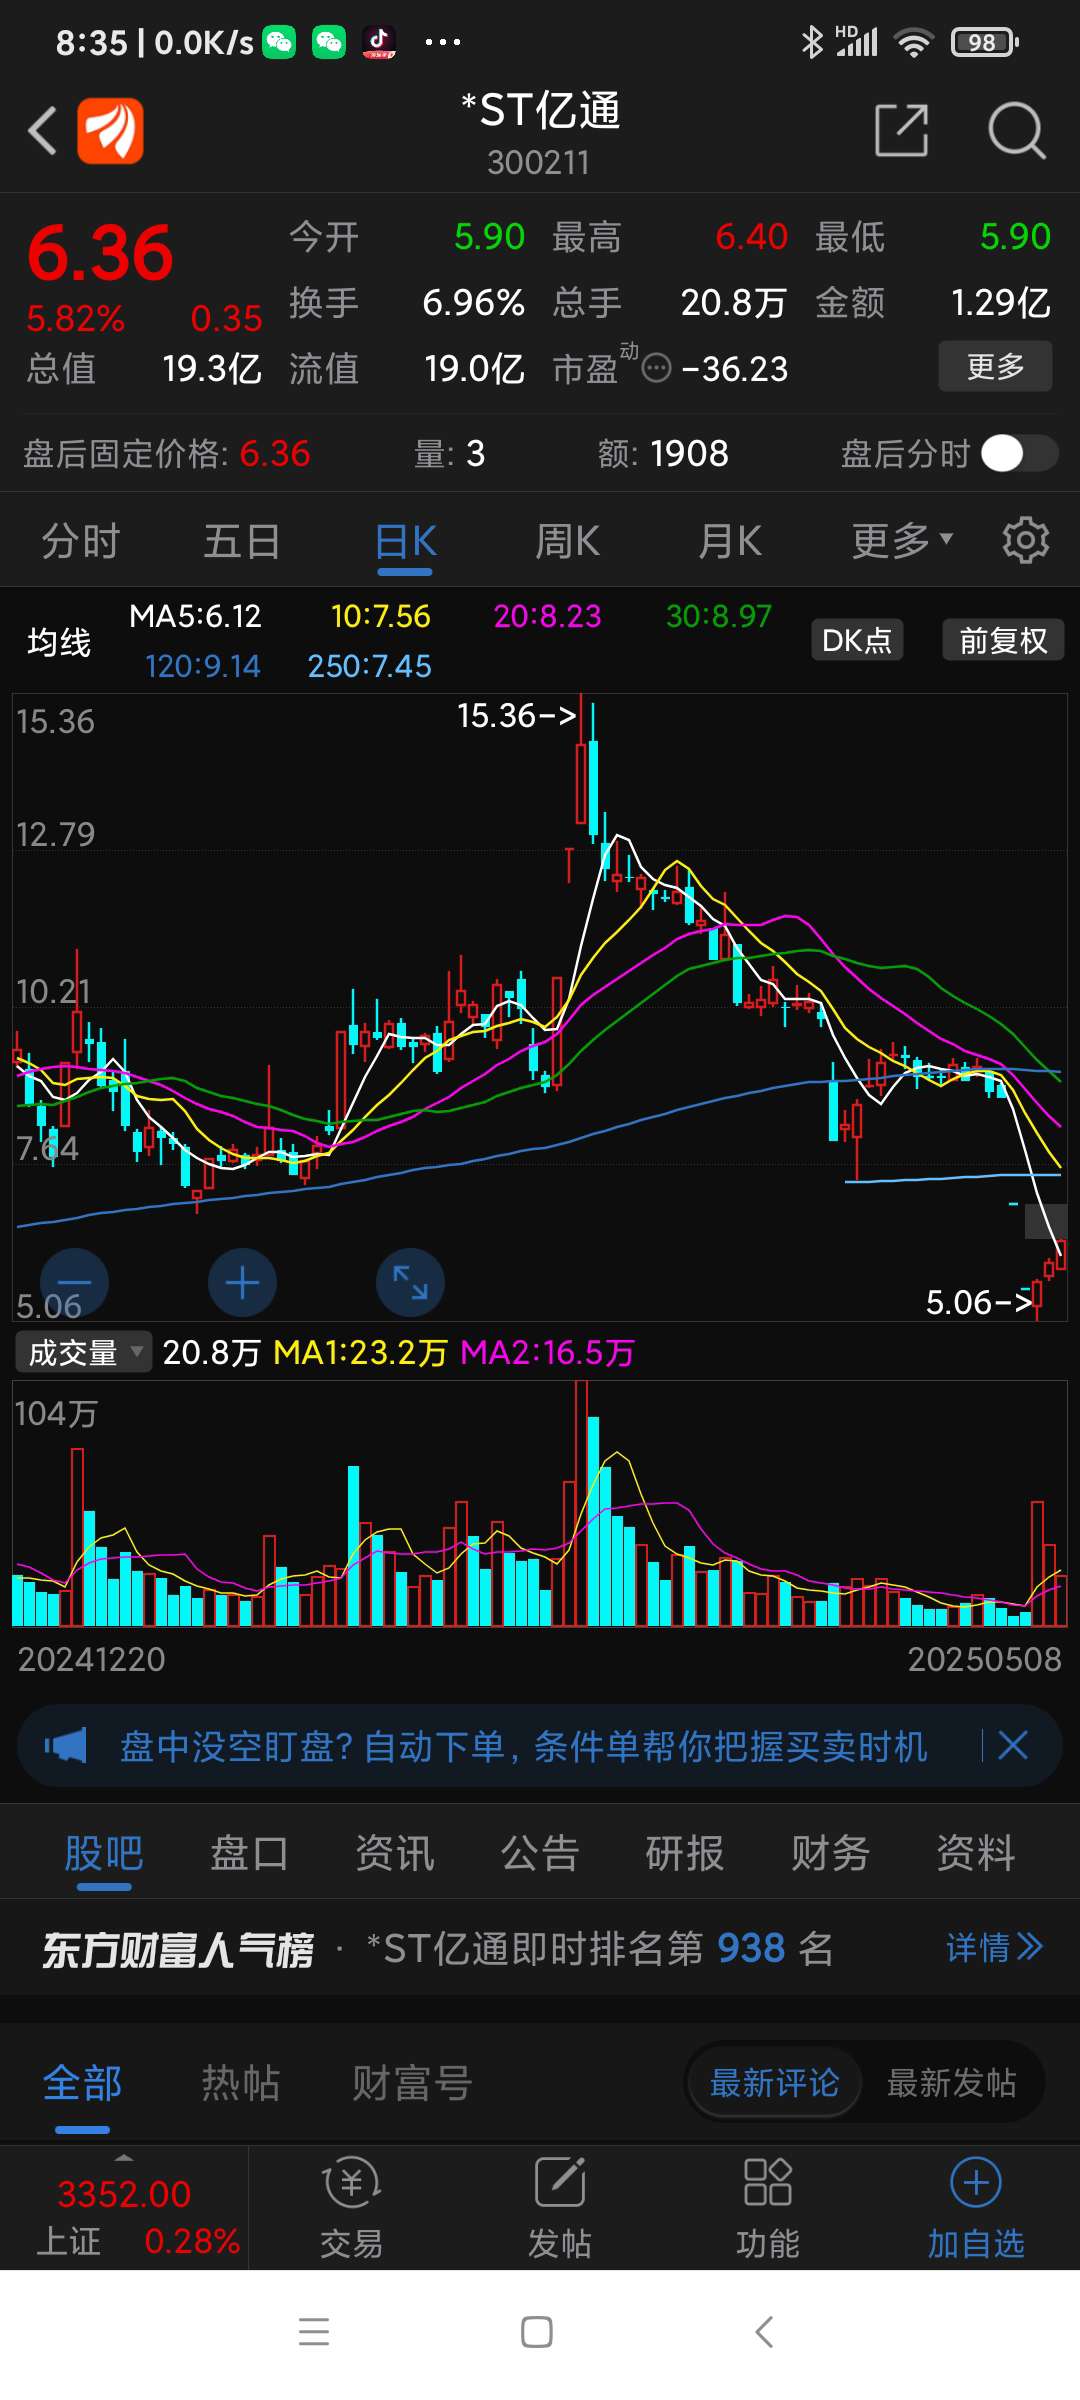The width and height of the screenshot is (1080, 2400).
Task: Switch to 五日 chart tab
Action: (242, 541)
